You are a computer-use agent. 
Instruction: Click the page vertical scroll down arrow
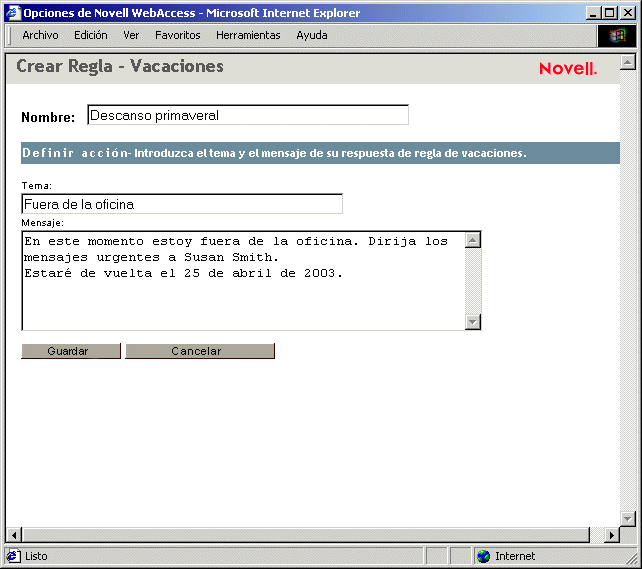627,519
